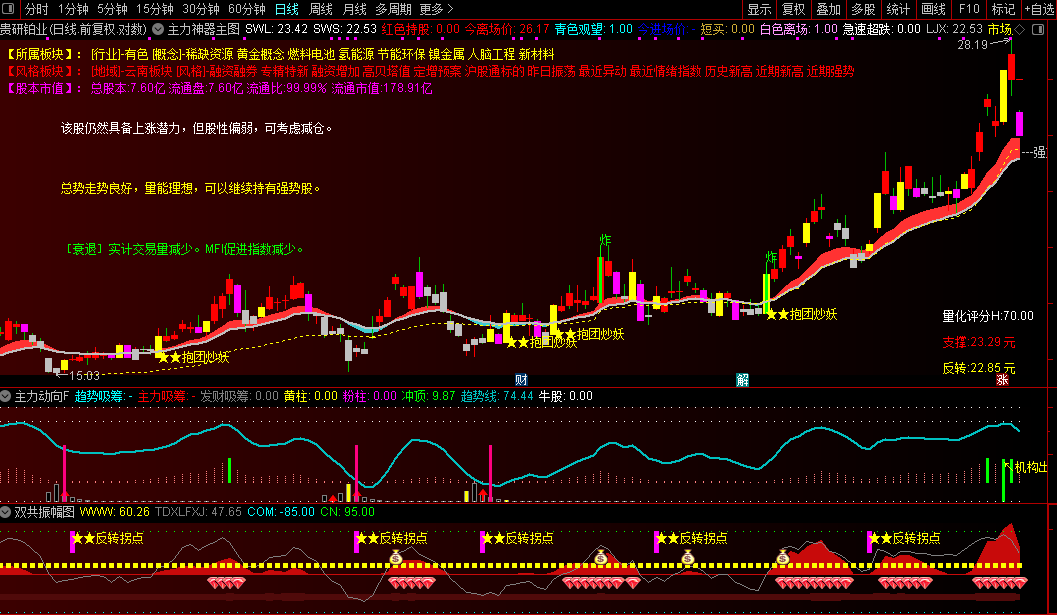Click the 机构出 label in 主力动向 panel

coord(1031,467)
